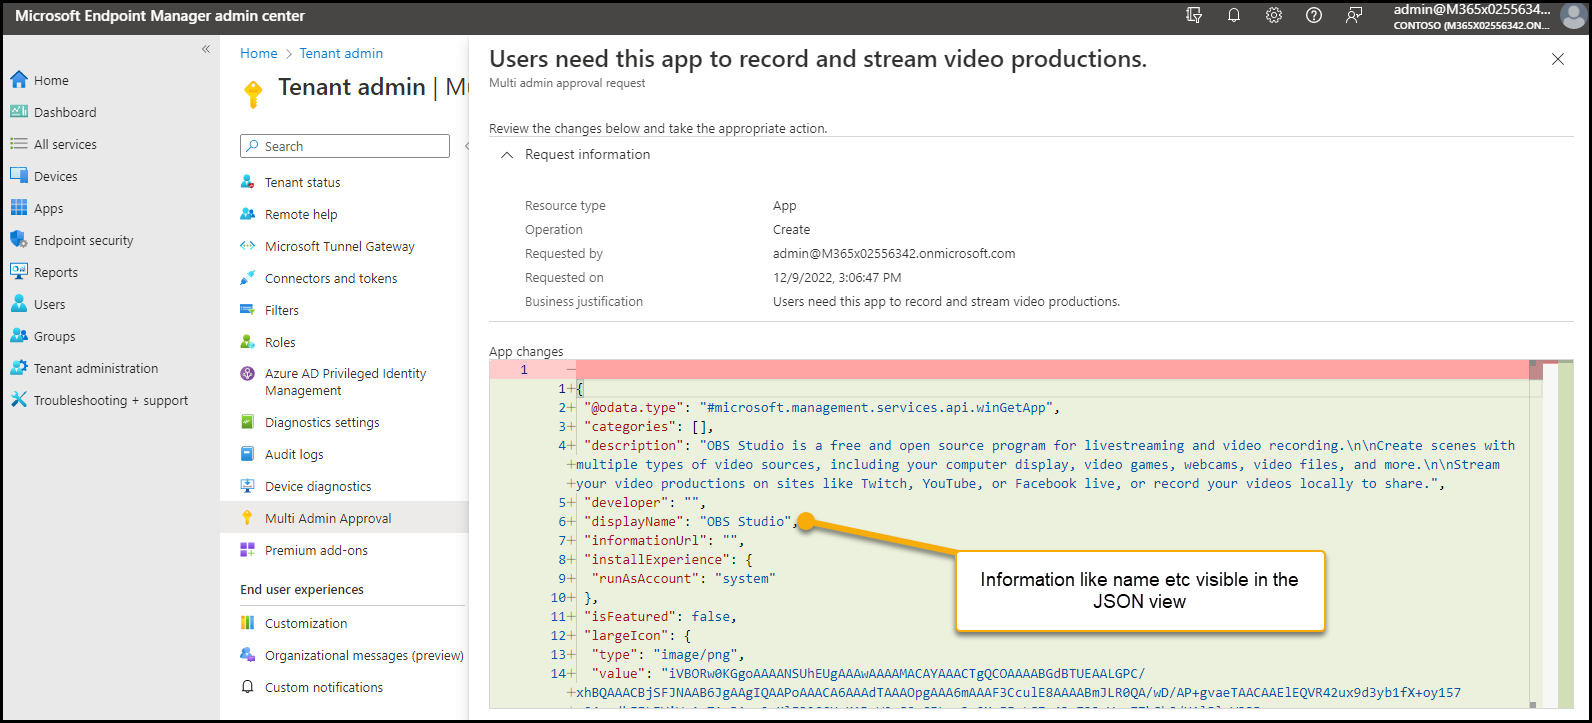Image resolution: width=1592 pixels, height=723 pixels.
Task: Click the End user experiences heading
Action: 302,589
